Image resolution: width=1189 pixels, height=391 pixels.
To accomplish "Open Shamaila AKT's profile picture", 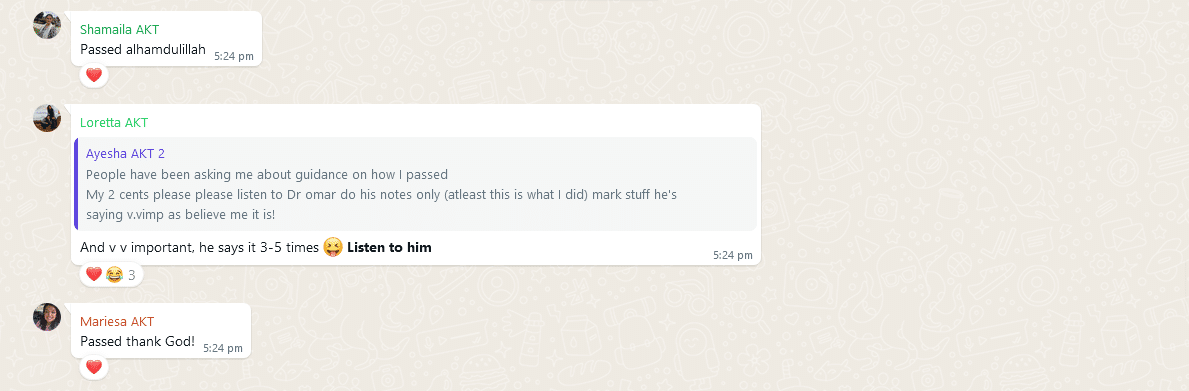I will [x=47, y=25].
